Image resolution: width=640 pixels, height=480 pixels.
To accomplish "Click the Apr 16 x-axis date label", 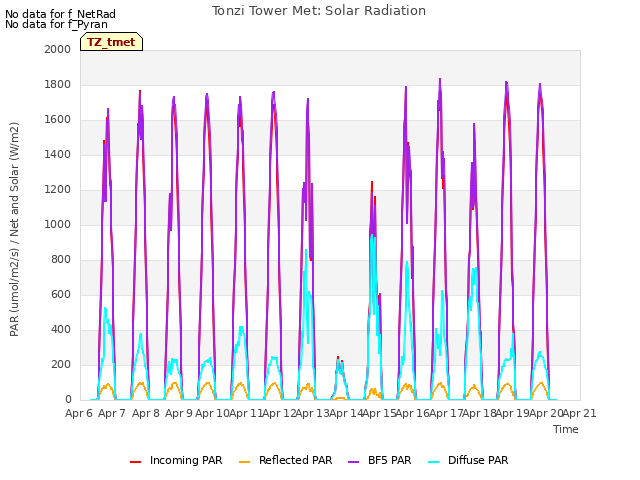I will click(413, 413).
